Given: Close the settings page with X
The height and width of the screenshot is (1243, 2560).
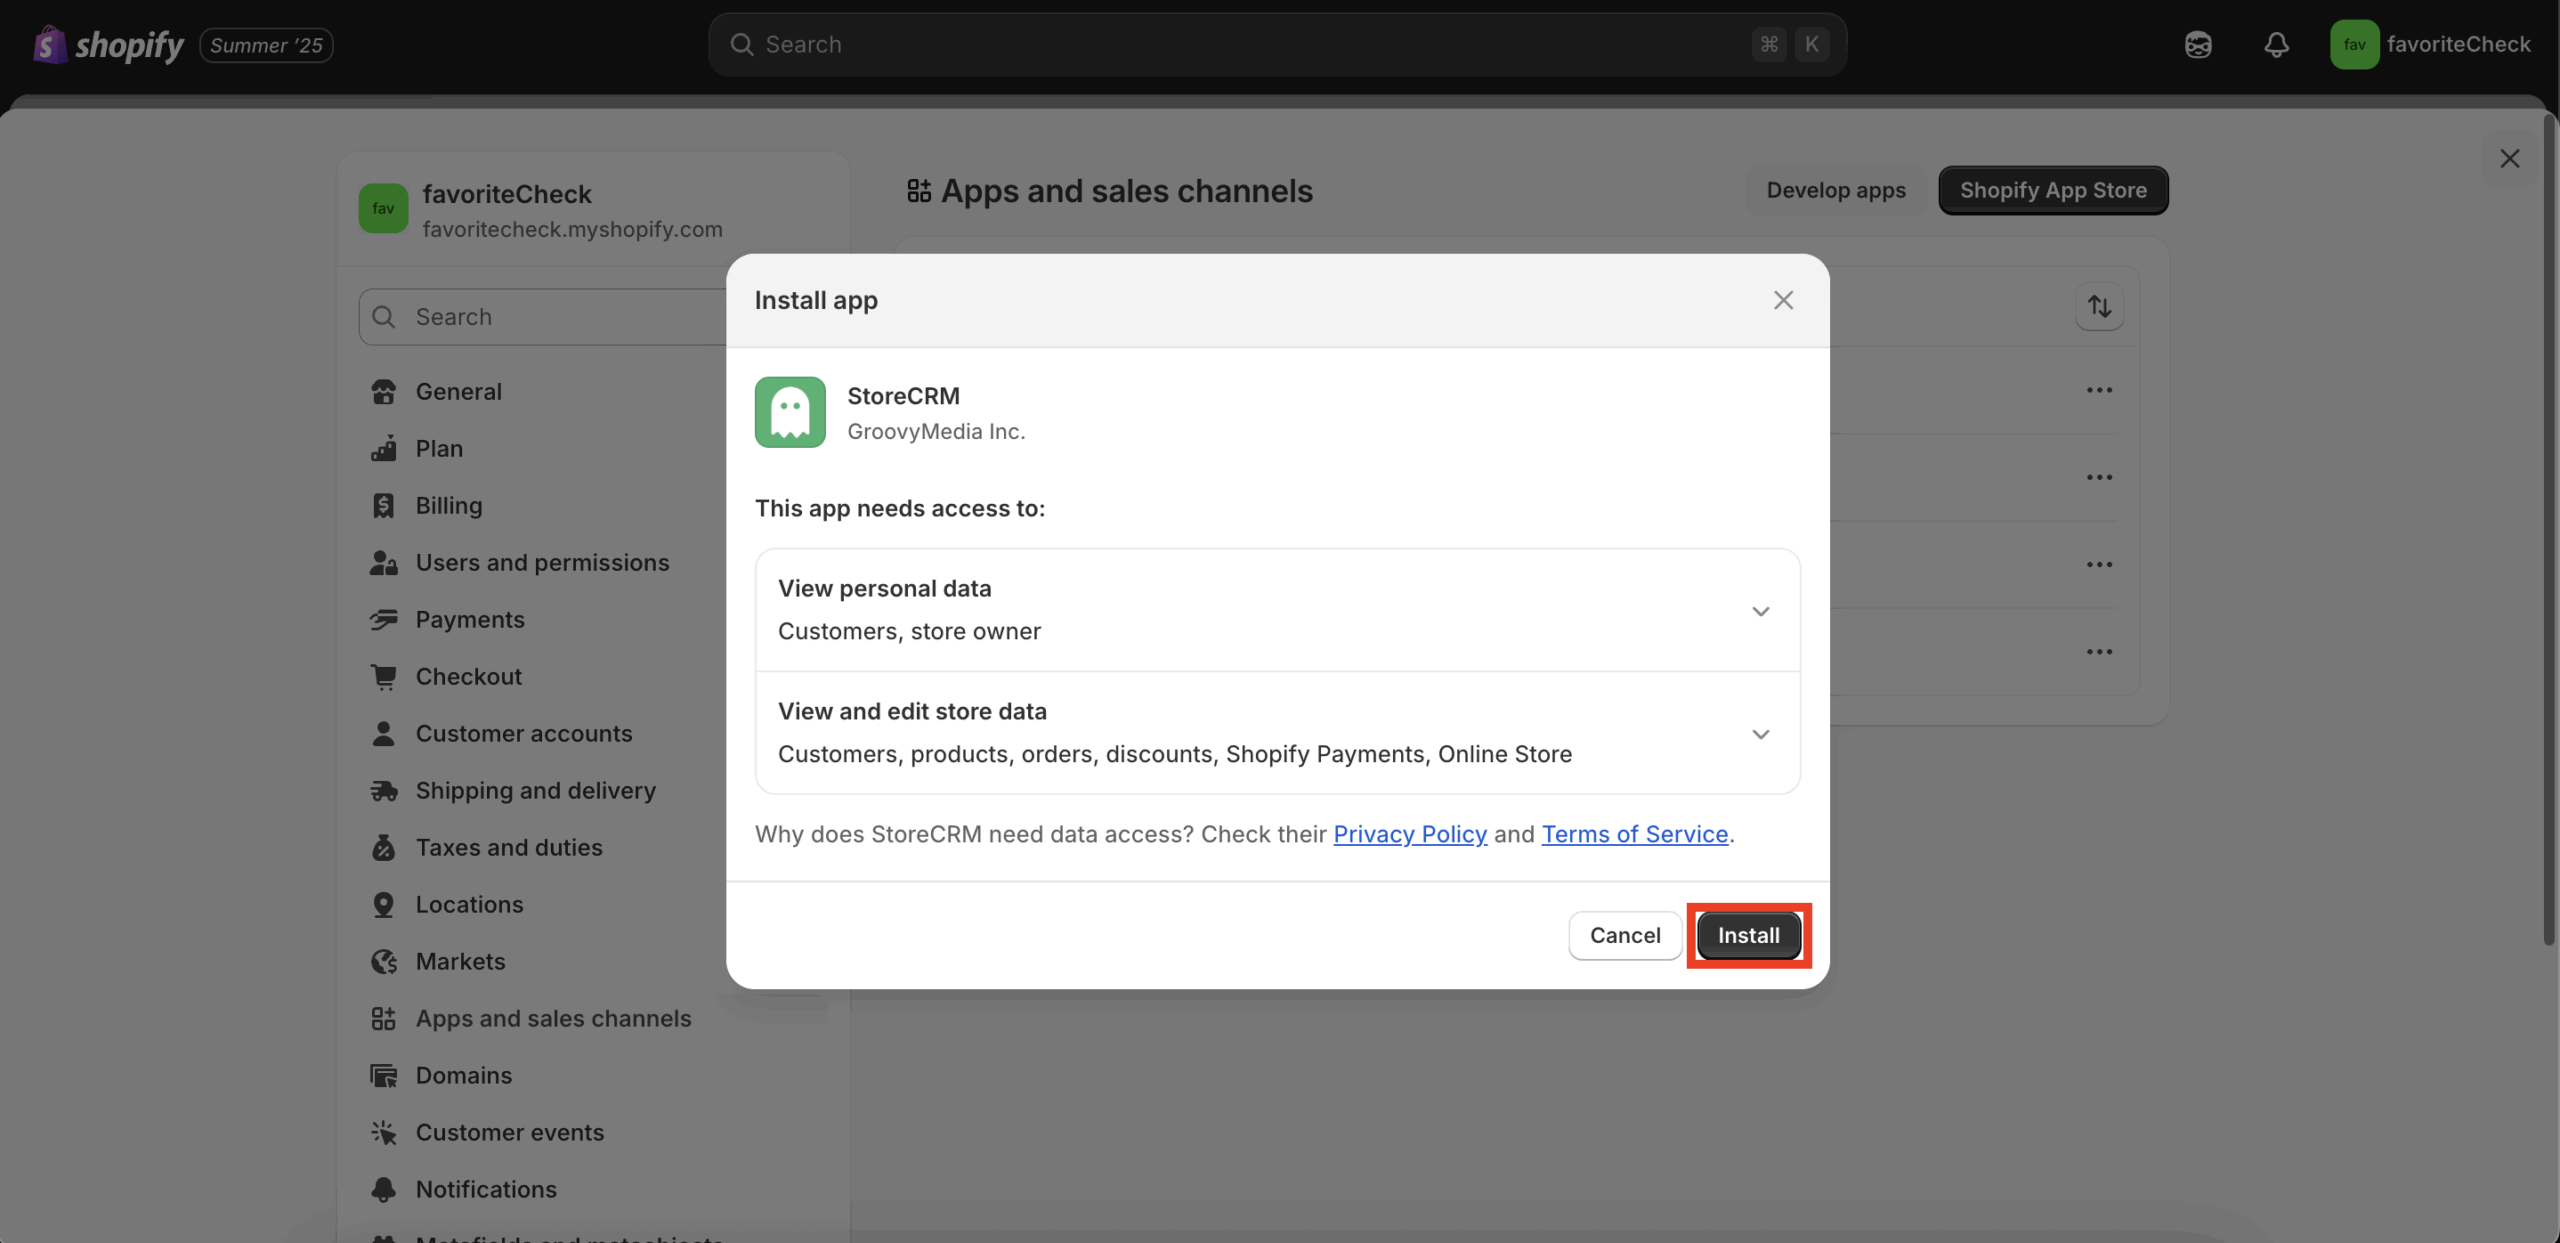Looking at the screenshot, I should 2509,158.
